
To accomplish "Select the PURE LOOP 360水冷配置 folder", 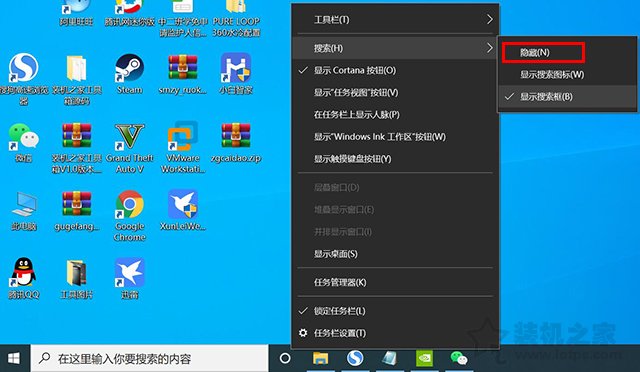I will [x=236, y=19].
